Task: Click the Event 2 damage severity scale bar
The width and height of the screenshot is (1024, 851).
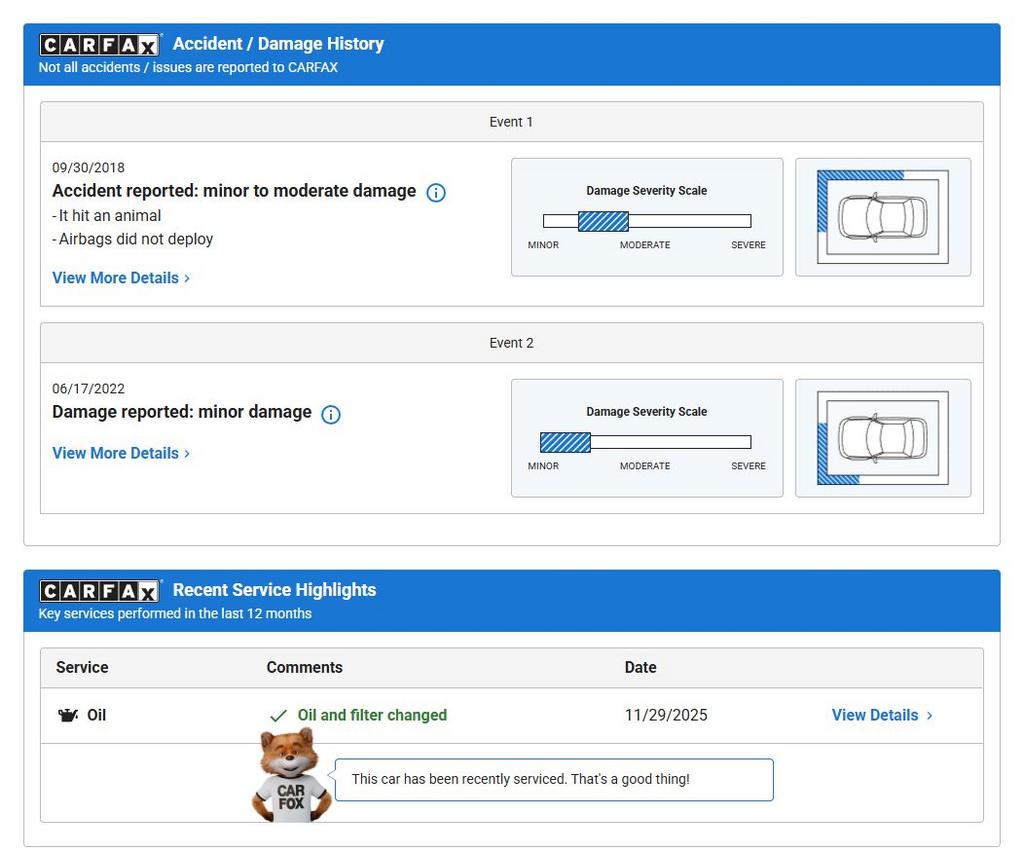Action: click(646, 442)
